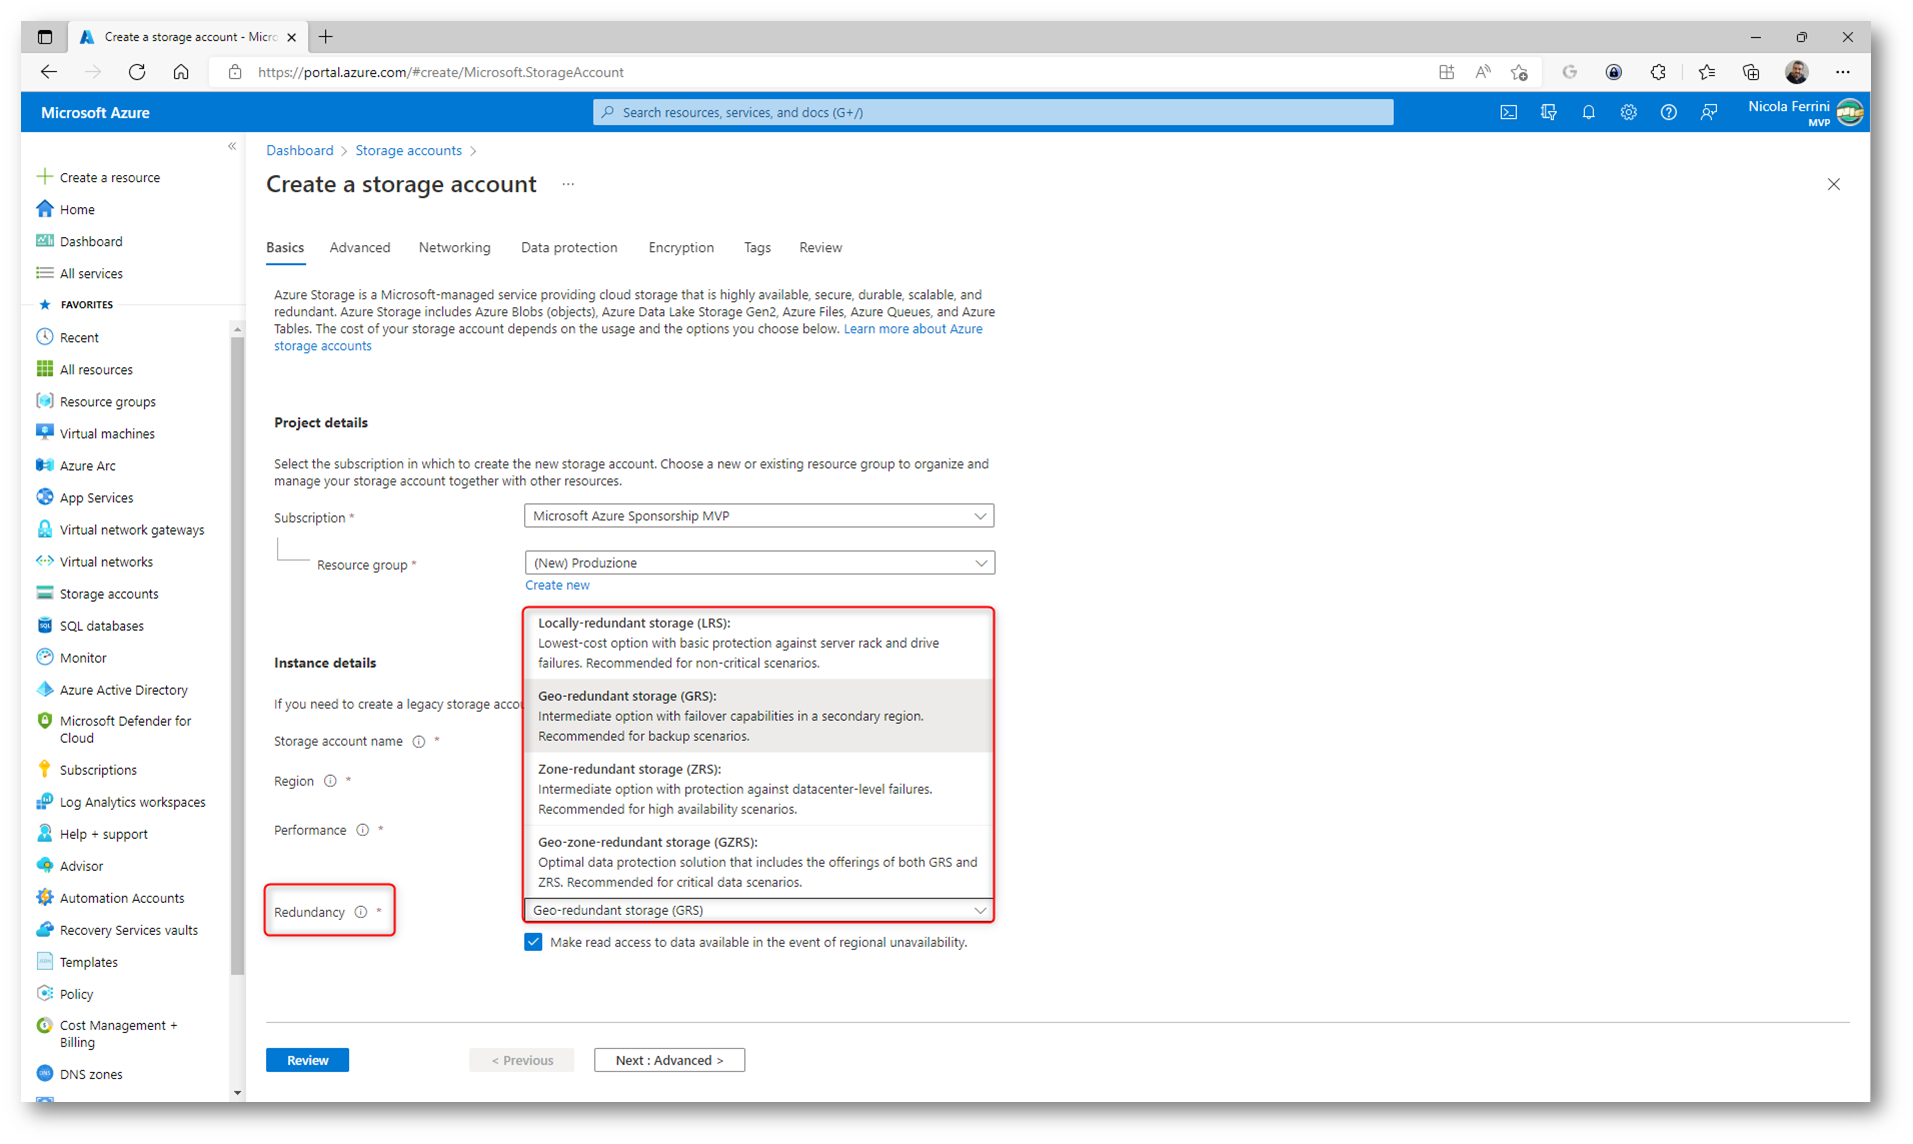Open ellipsis menu beside page title

[x=568, y=184]
